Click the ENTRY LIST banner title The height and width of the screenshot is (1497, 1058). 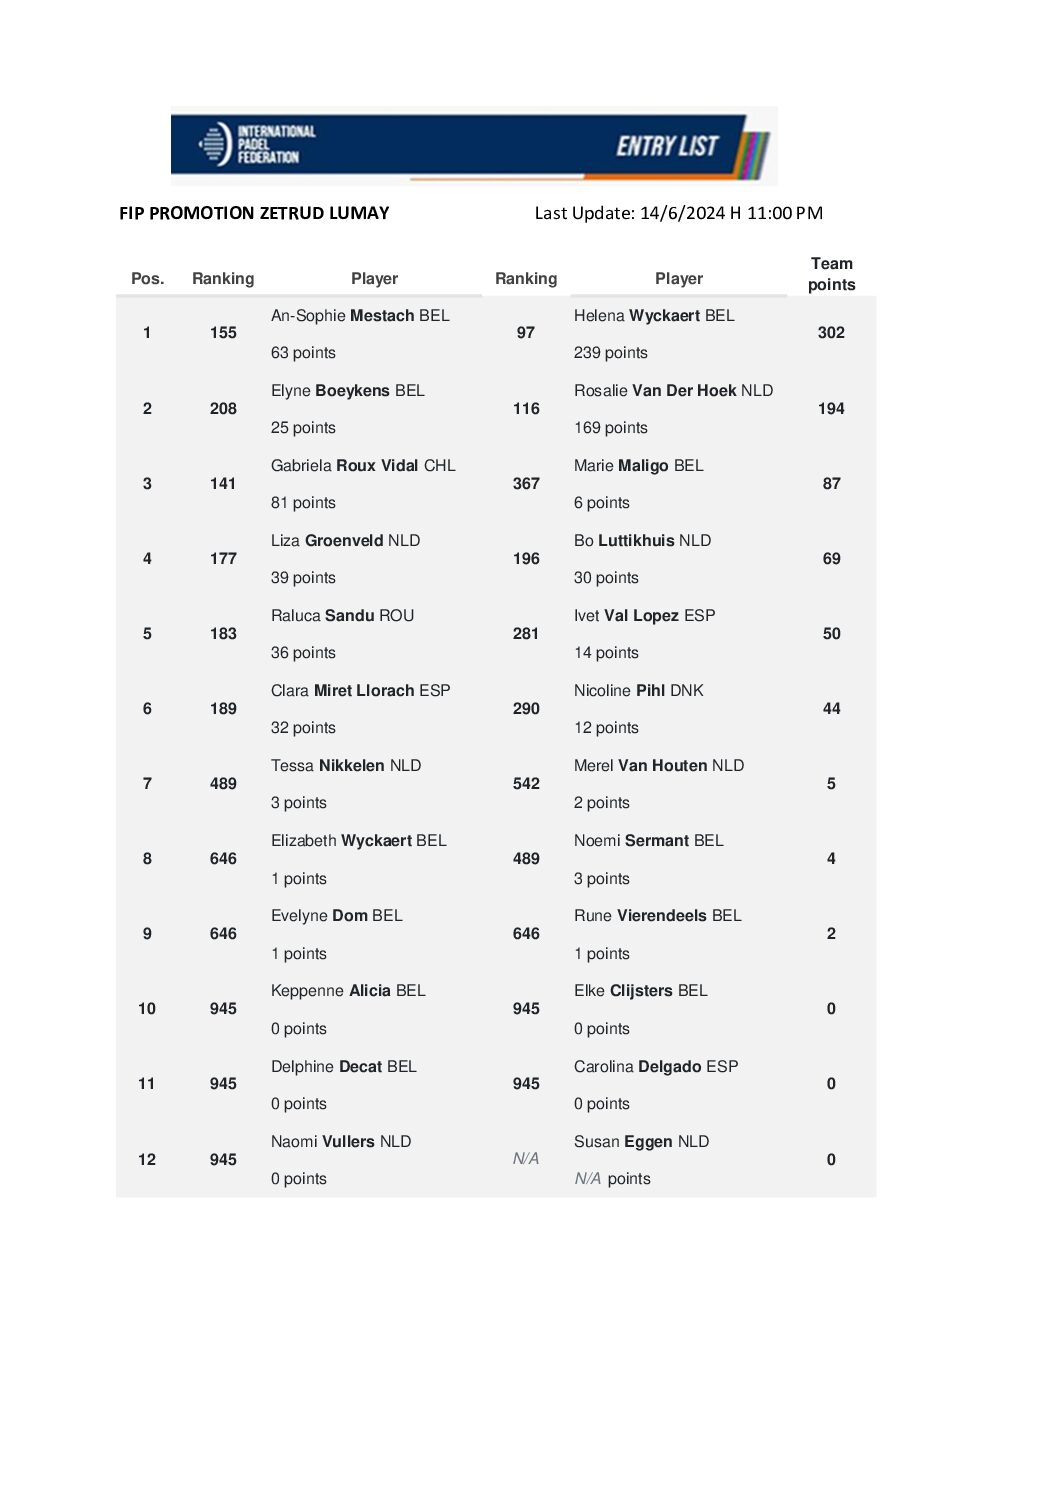pyautogui.click(x=667, y=147)
